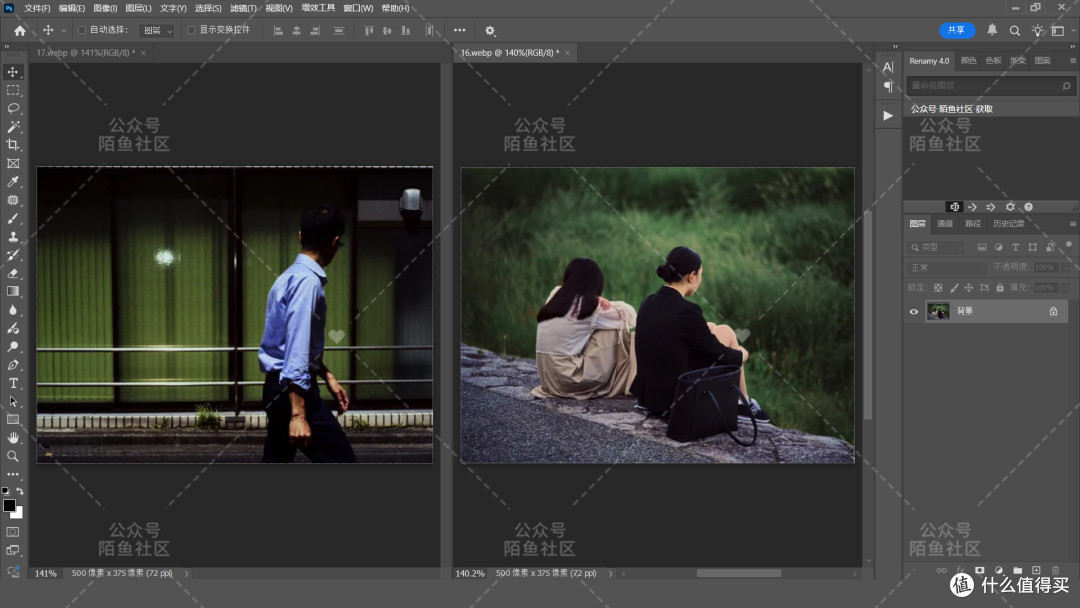Click the 公众号 陌鱼社区 获取 link
1080x608 pixels.
(951, 109)
